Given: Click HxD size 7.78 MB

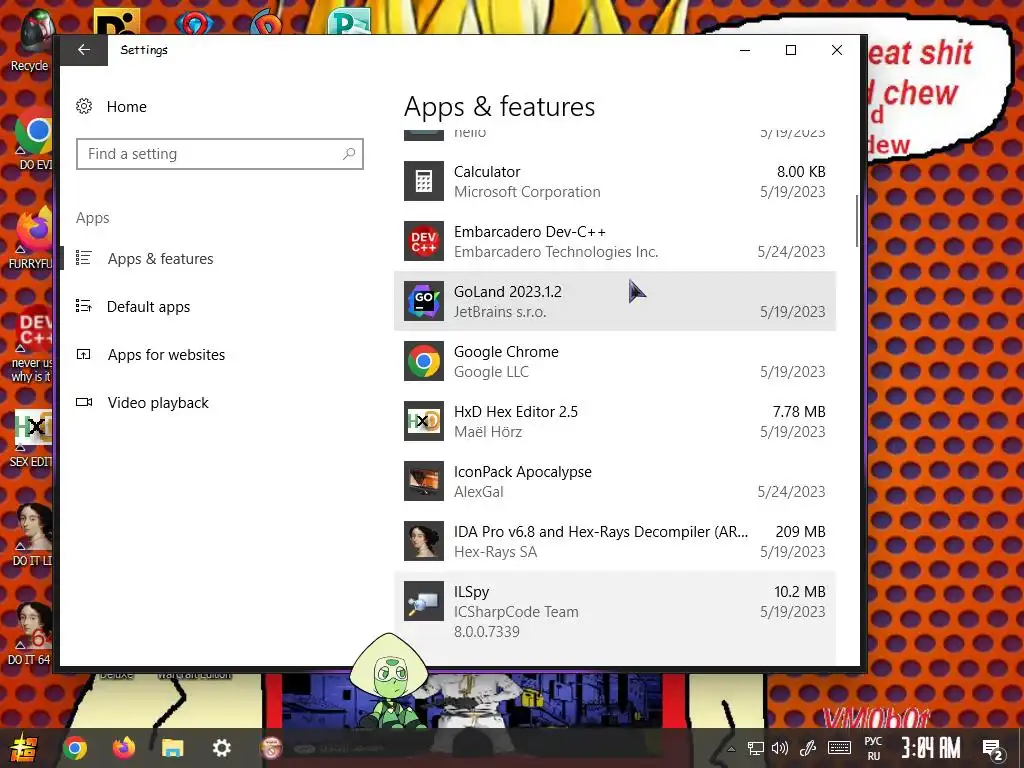Looking at the screenshot, I should pyautogui.click(x=799, y=412).
